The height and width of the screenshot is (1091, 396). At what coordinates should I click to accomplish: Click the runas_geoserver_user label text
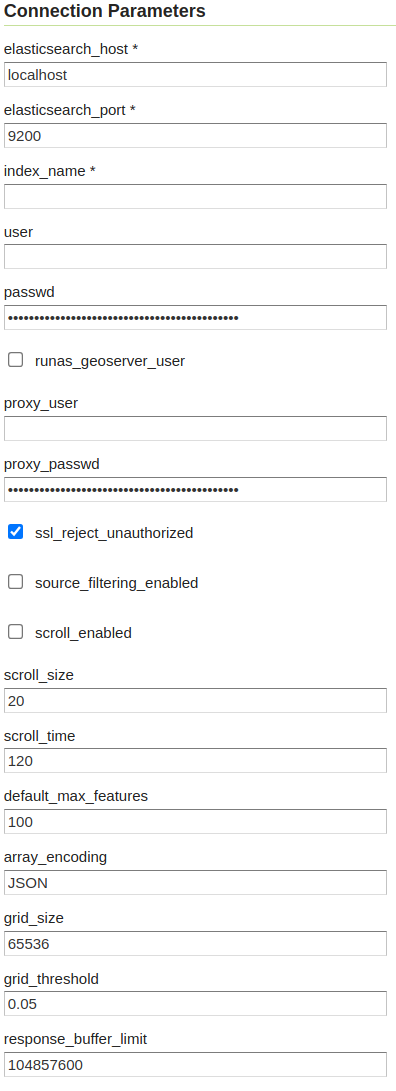(110, 361)
